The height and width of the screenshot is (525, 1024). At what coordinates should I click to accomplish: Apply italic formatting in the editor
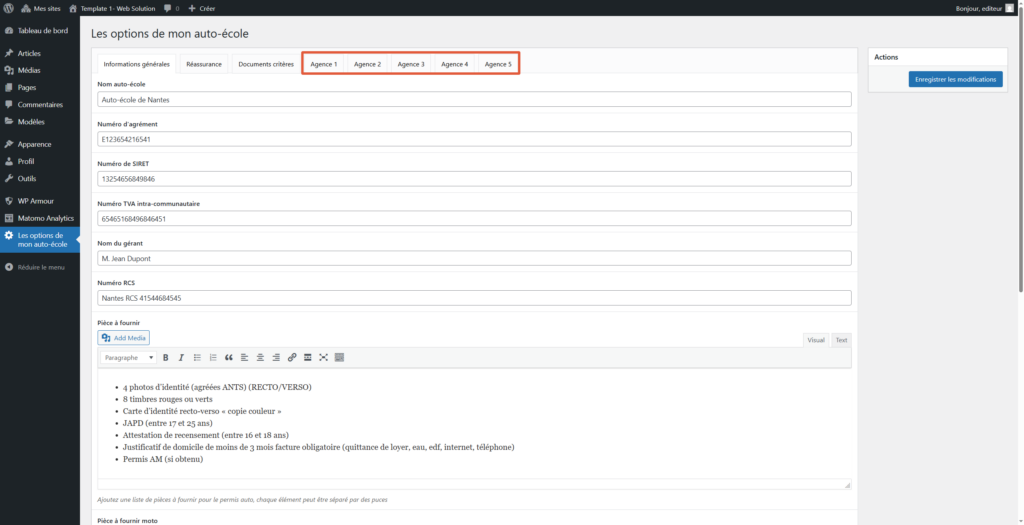tap(181, 357)
